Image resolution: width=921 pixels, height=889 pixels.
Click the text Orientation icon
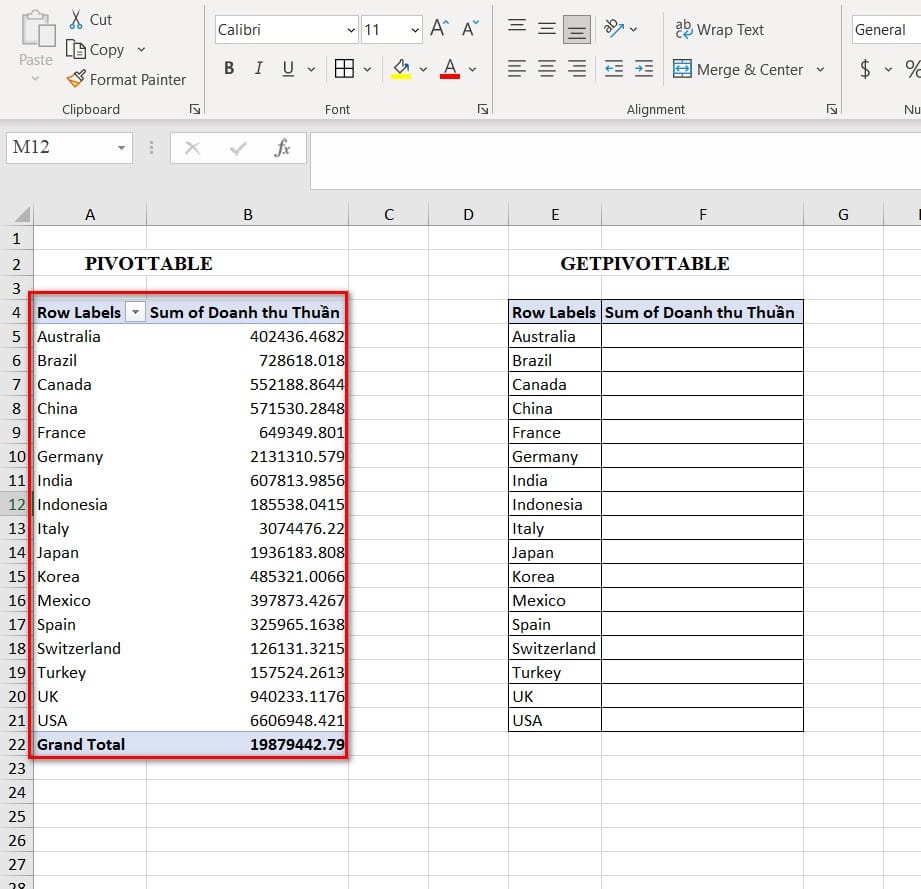pos(614,28)
